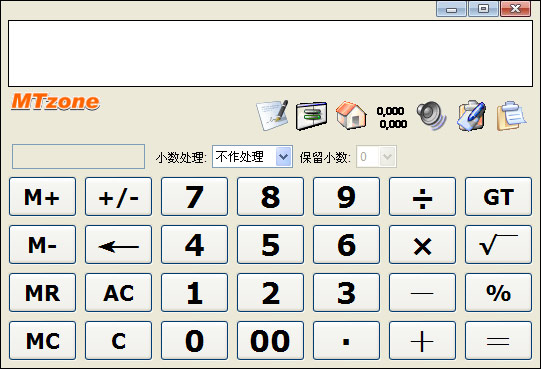
Task: Click the paste clipboard icon
Action: tap(511, 116)
